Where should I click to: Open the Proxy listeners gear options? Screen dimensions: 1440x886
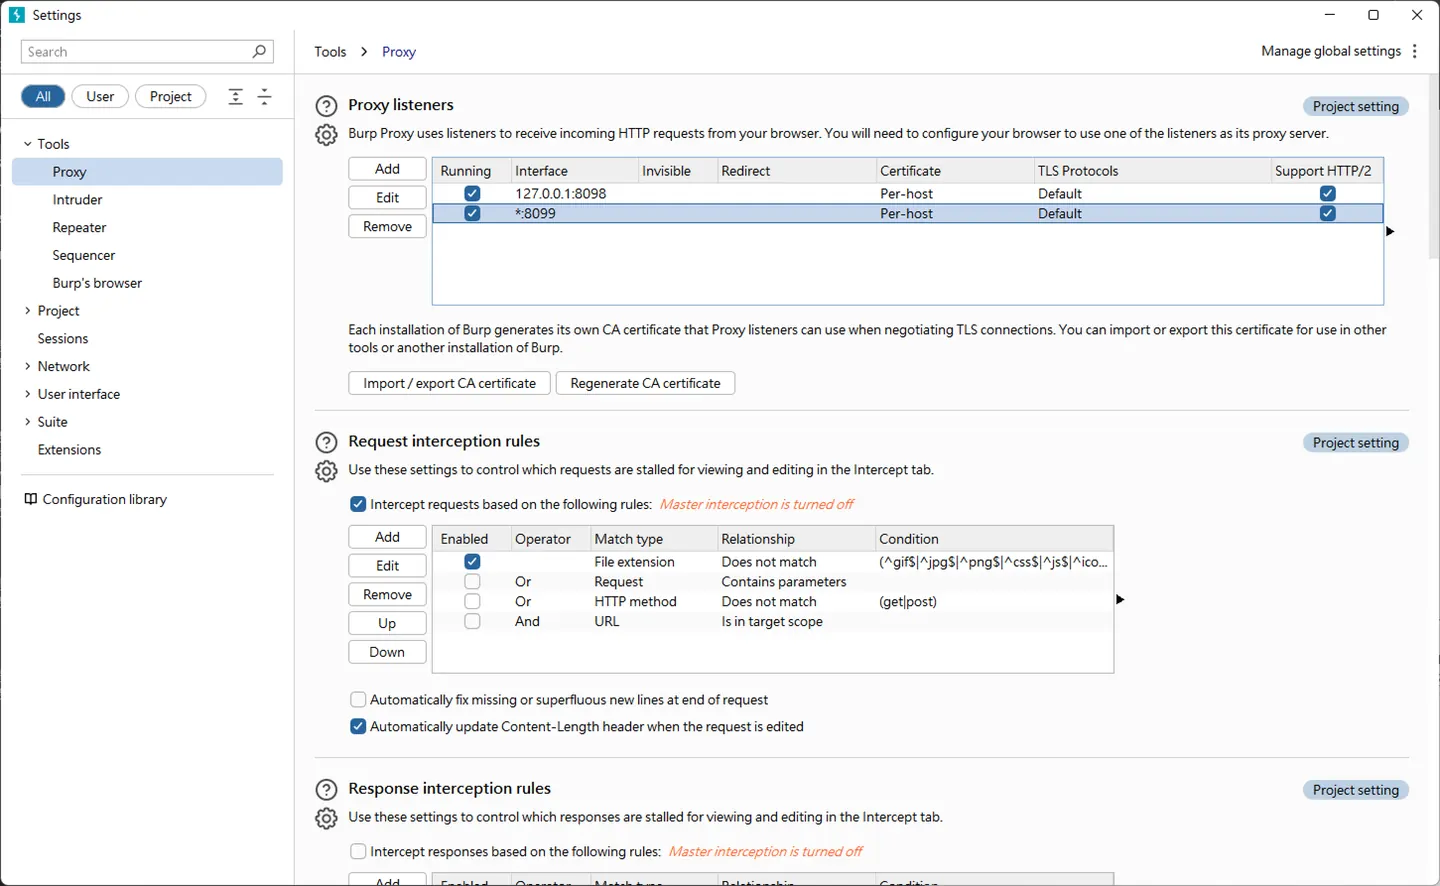point(326,134)
